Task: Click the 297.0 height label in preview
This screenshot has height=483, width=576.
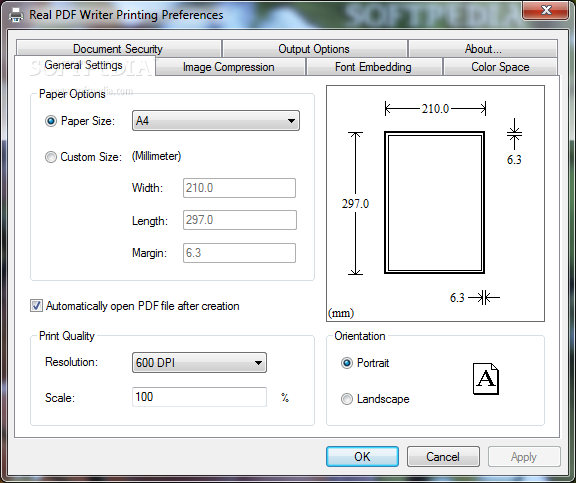Action: (355, 203)
